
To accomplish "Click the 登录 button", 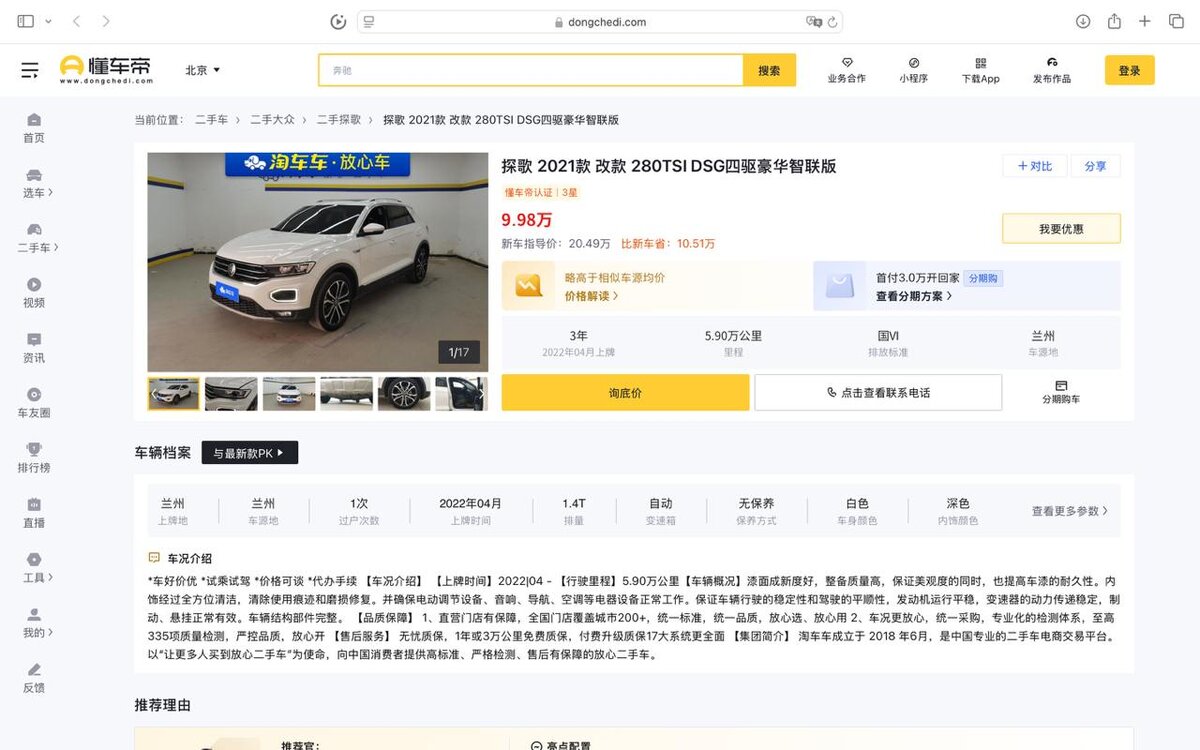I will coord(1130,70).
